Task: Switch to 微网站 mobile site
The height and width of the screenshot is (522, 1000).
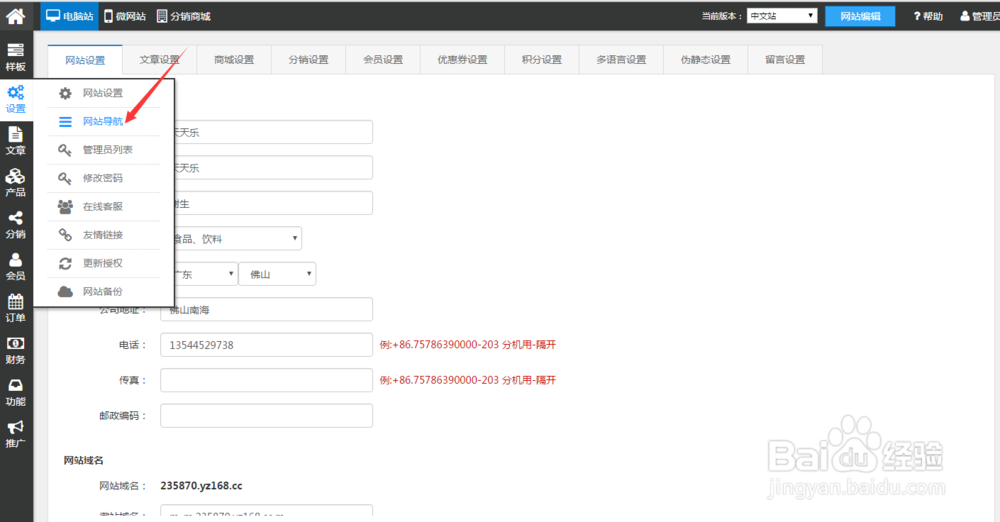Action: (125, 16)
